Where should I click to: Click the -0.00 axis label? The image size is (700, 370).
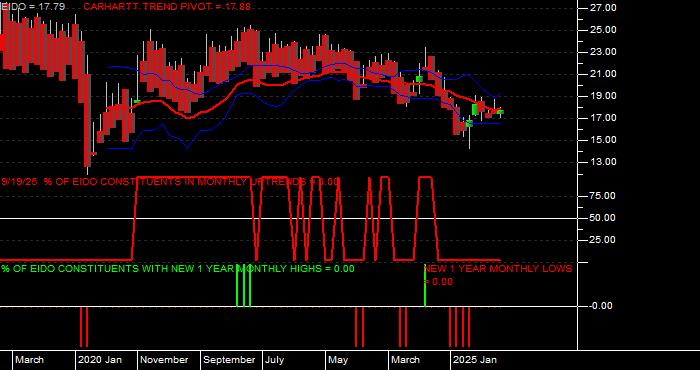(x=600, y=306)
